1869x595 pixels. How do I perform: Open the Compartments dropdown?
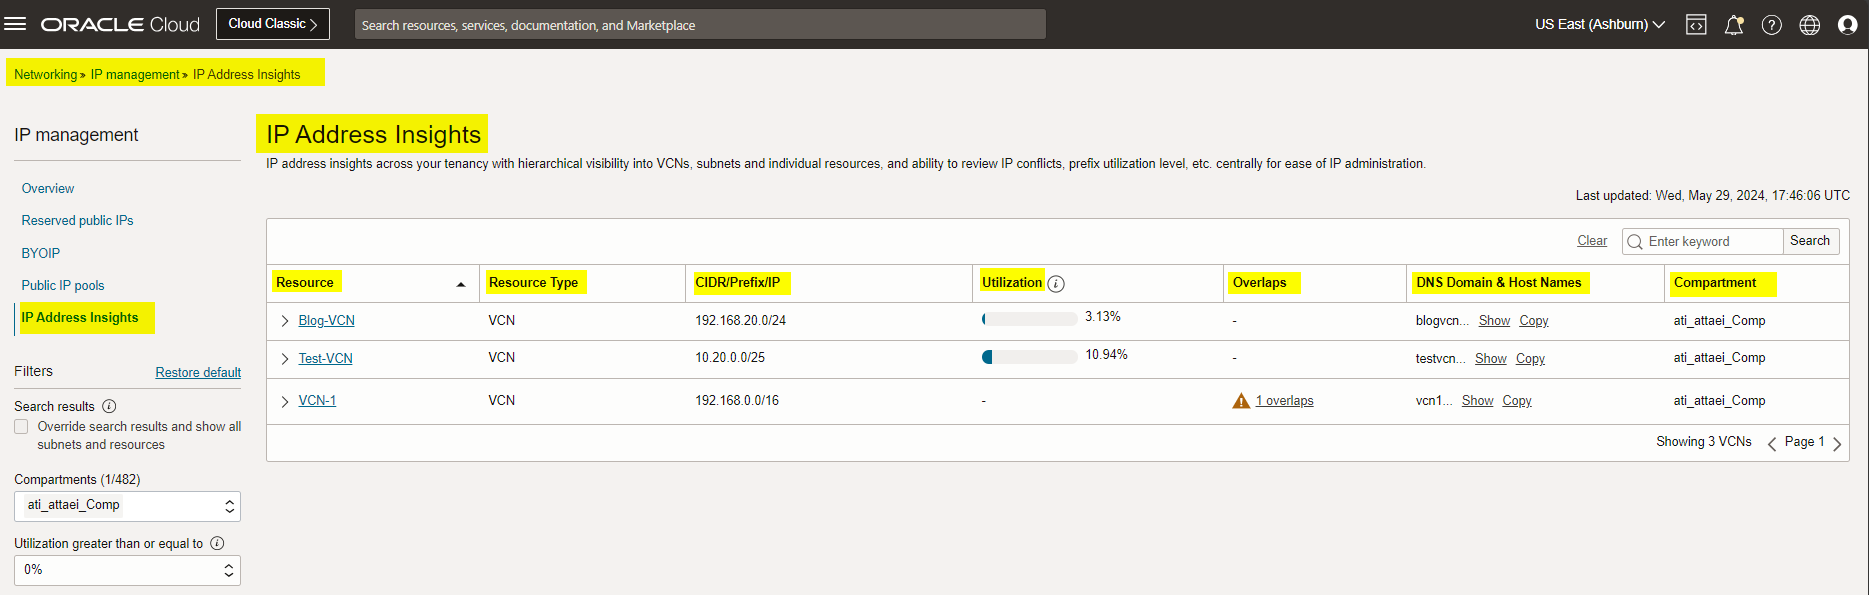(127, 506)
